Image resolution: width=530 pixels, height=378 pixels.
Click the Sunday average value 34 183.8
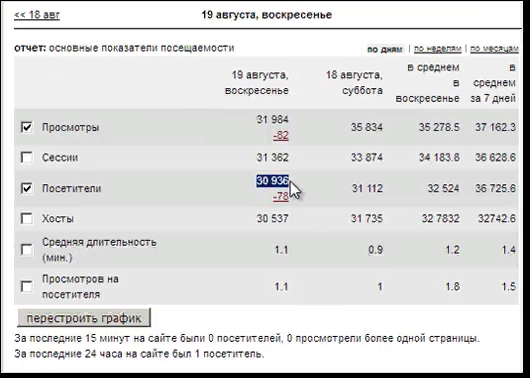439,158
